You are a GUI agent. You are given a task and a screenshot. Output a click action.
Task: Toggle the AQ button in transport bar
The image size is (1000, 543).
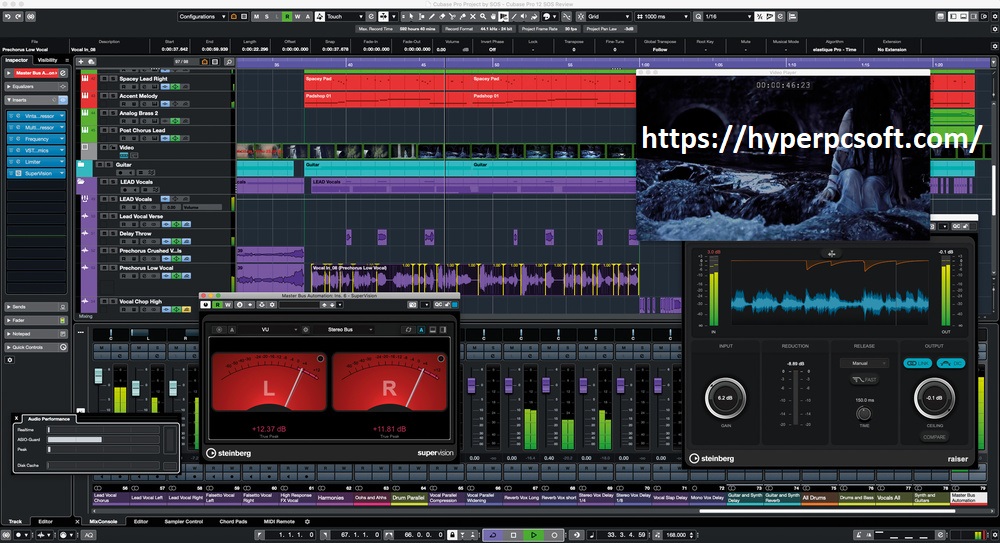pos(89,535)
